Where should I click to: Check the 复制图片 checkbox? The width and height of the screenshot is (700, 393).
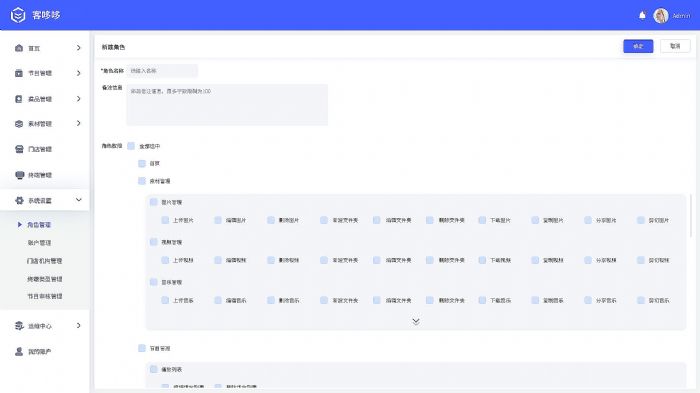pyautogui.click(x=535, y=220)
